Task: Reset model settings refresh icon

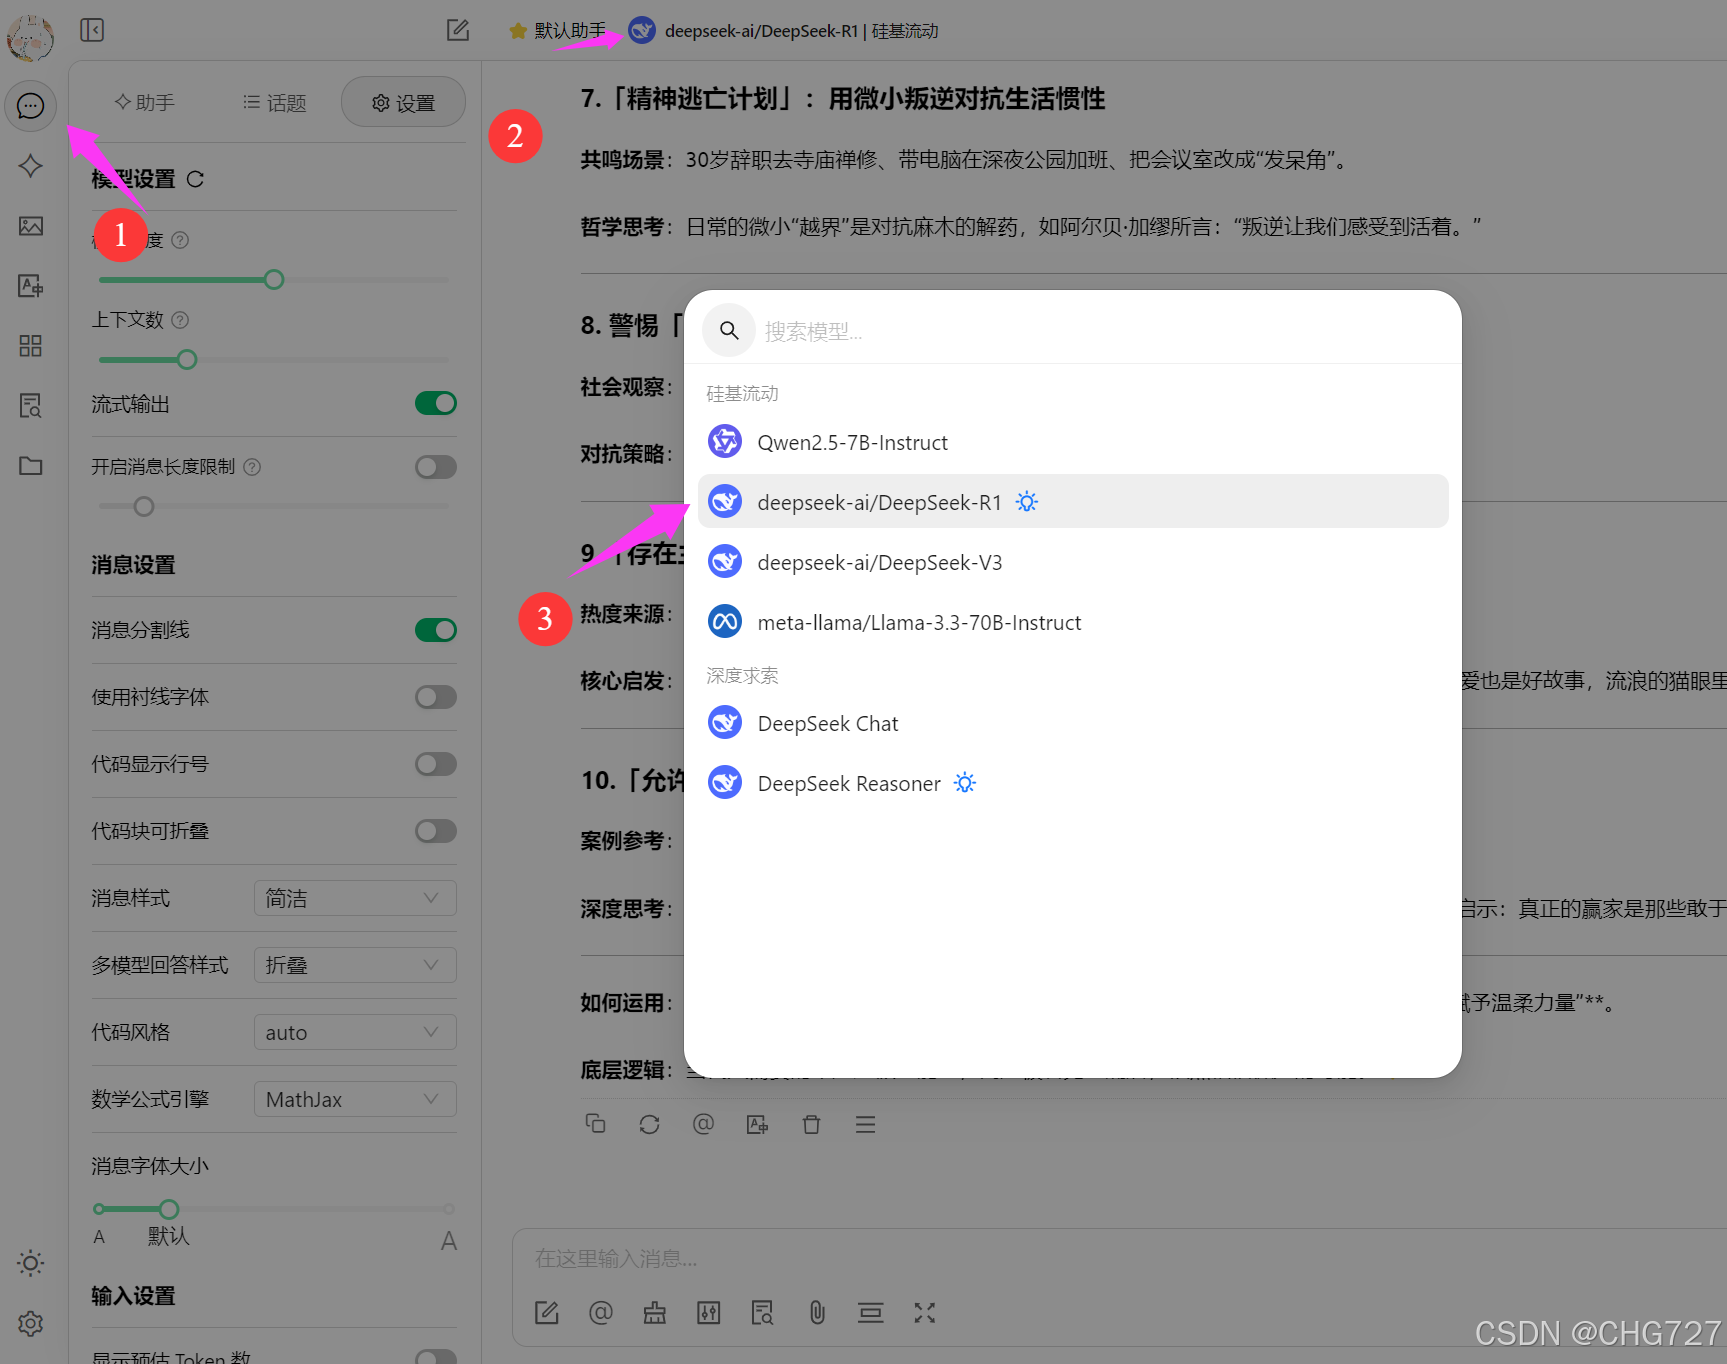Action: [195, 179]
